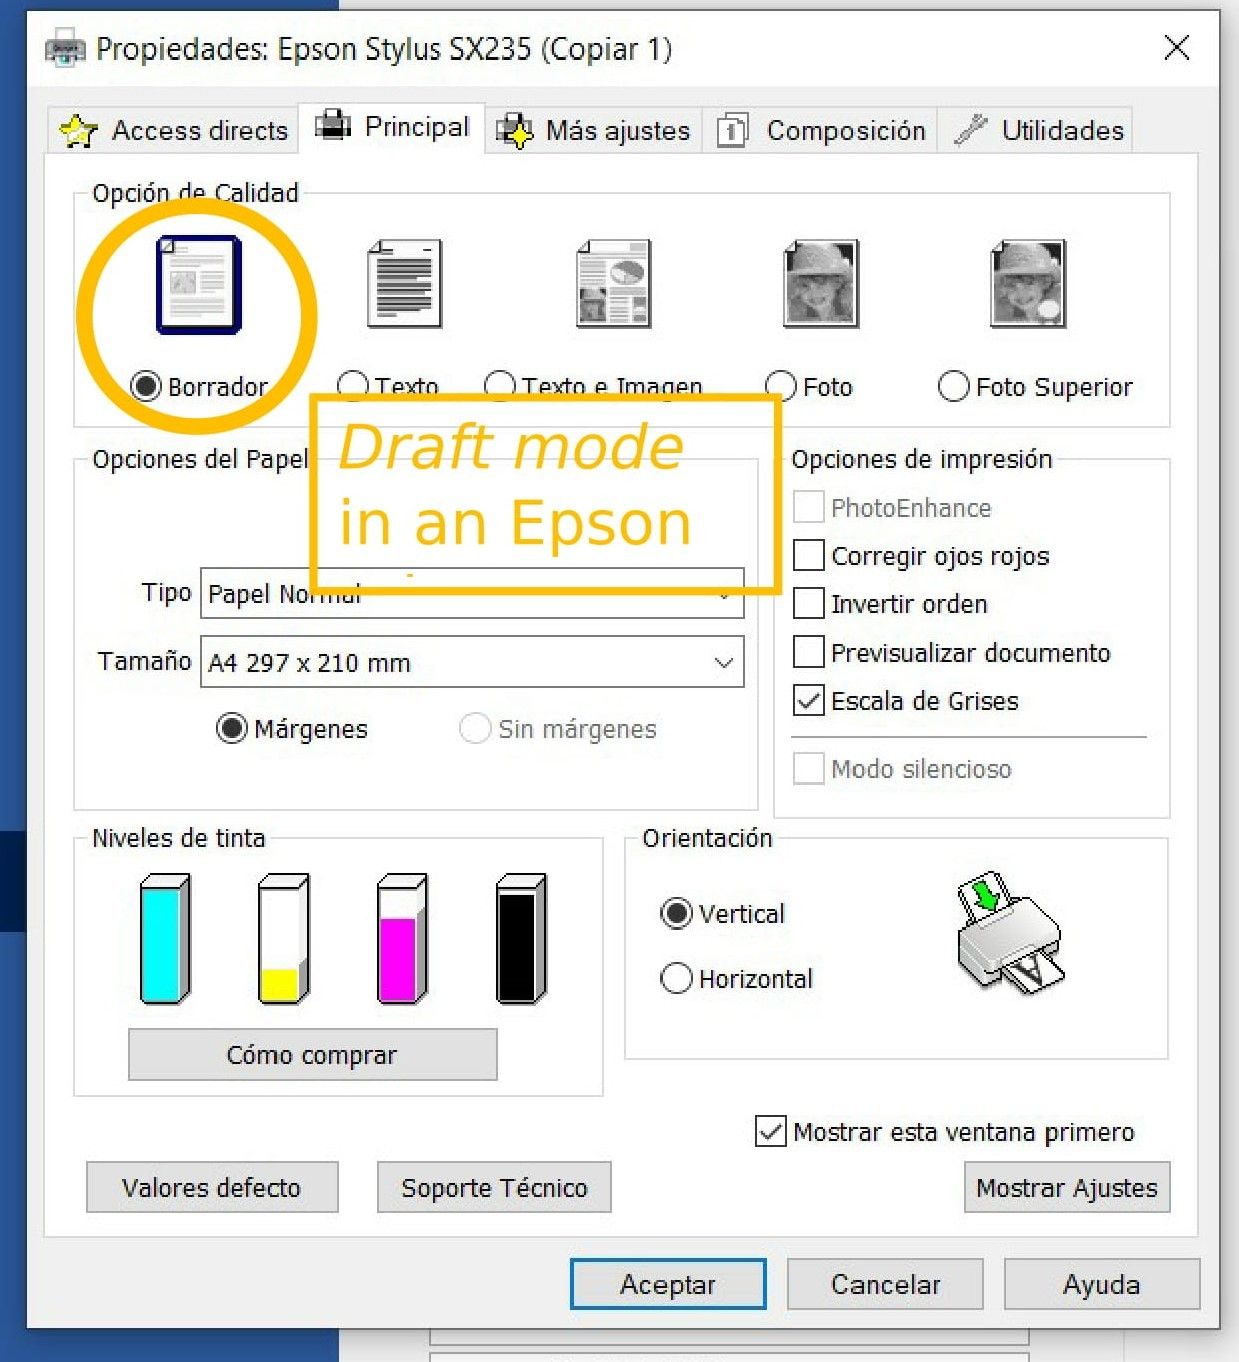Close the Propiedades dialog window

pyautogui.click(x=1177, y=47)
